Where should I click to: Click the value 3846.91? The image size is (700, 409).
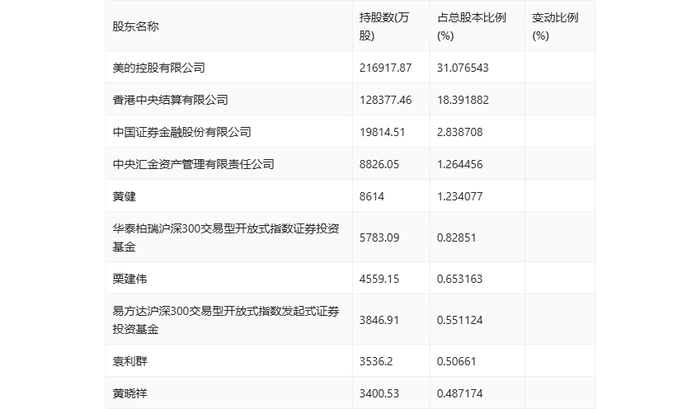pos(379,320)
